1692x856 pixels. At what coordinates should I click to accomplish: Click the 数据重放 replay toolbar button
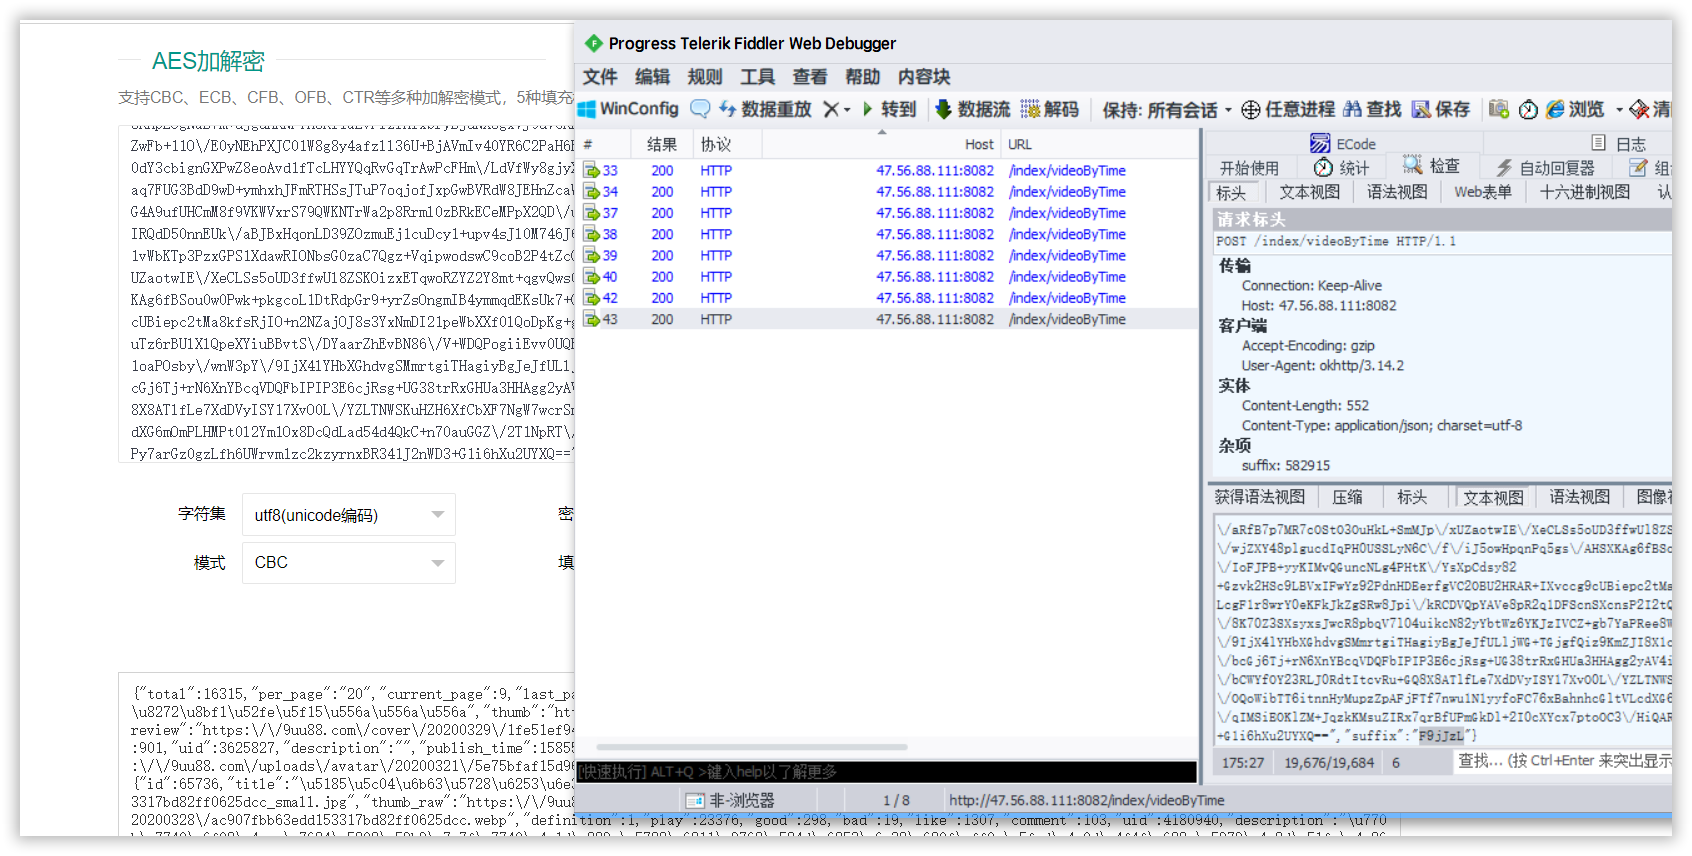[x=765, y=109]
